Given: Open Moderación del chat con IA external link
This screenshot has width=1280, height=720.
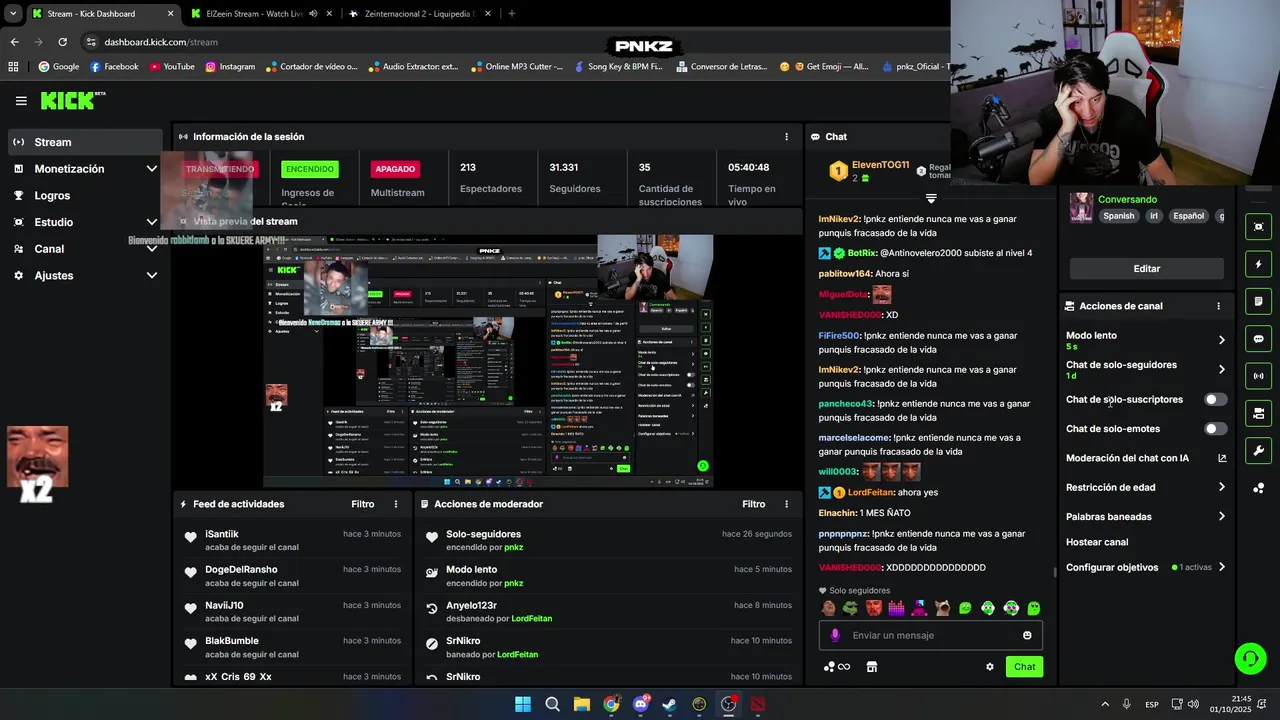Looking at the screenshot, I should point(1222,458).
